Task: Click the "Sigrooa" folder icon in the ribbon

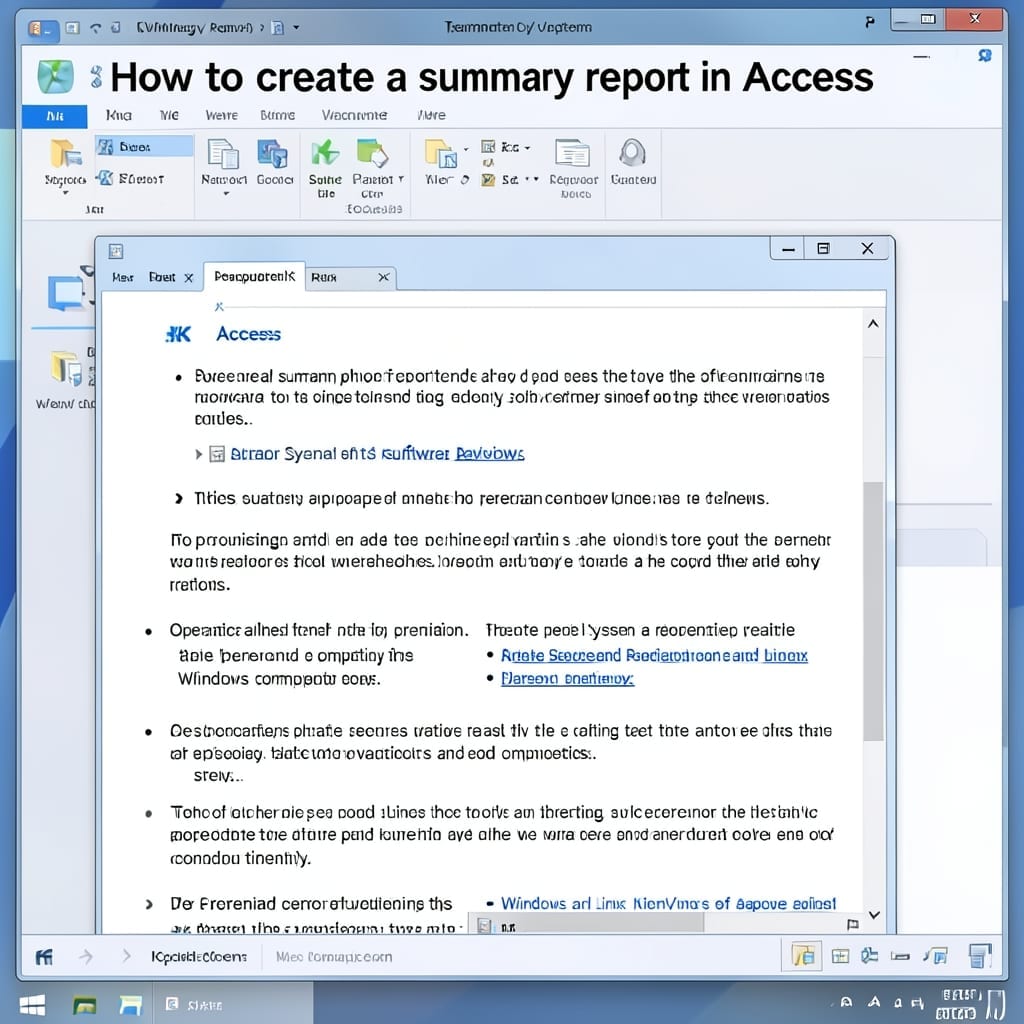Action: 65,154
